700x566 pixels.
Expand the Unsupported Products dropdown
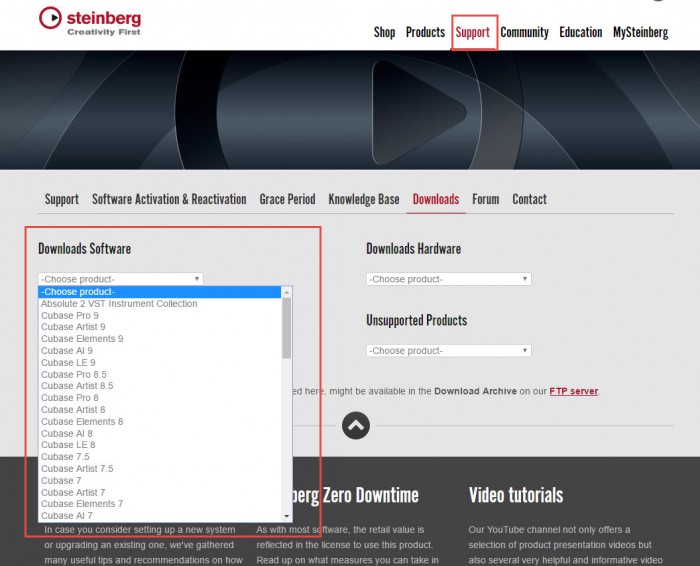click(x=449, y=350)
